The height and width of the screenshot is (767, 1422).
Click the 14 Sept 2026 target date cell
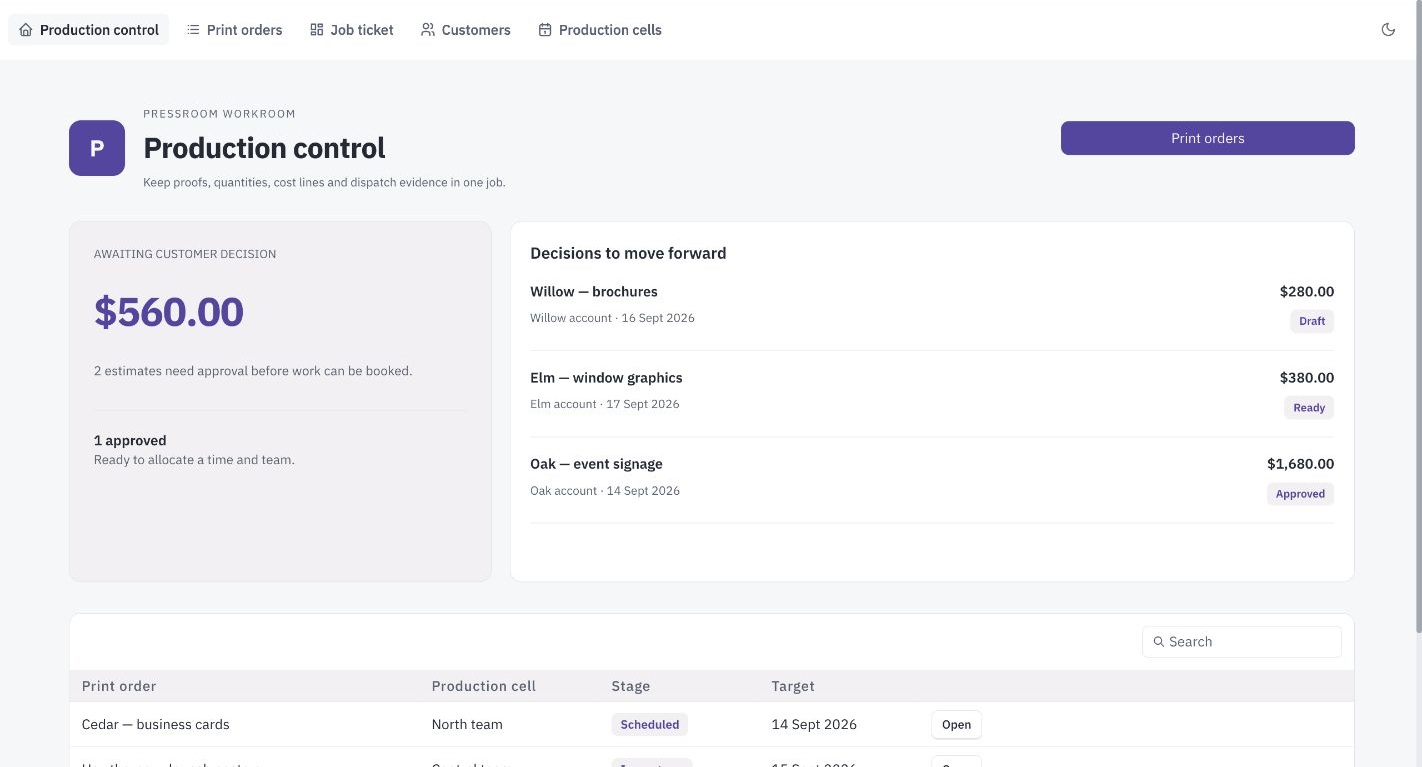(x=814, y=724)
